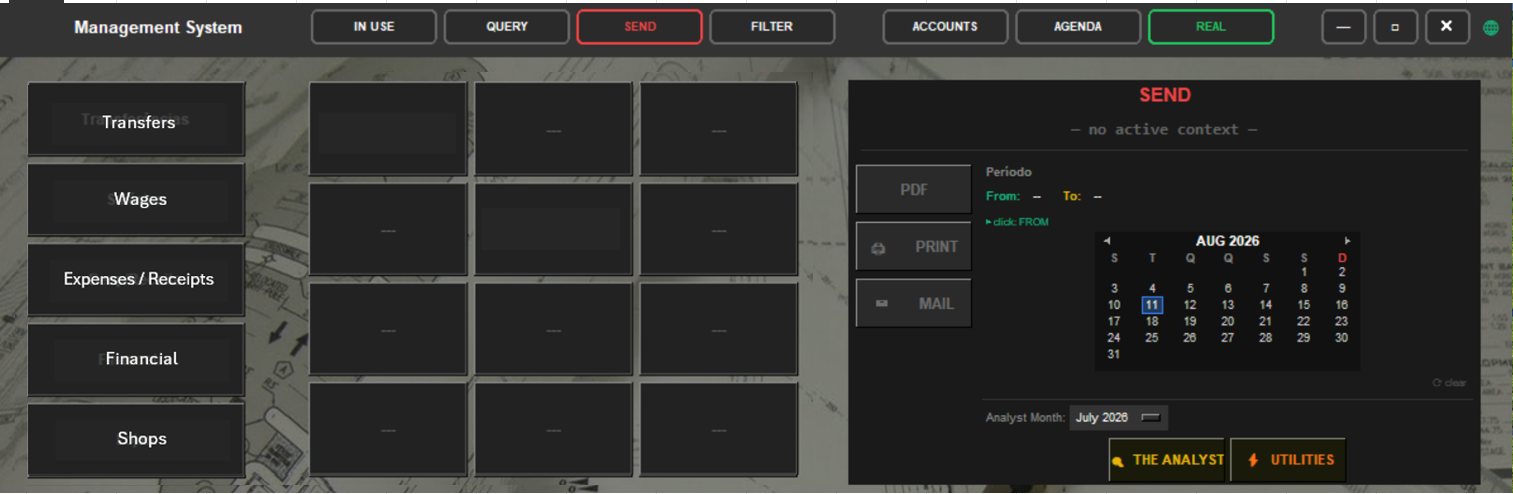Open the Analyst Month dropdown
Image resolution: width=1513 pixels, height=494 pixels.
tap(1118, 418)
